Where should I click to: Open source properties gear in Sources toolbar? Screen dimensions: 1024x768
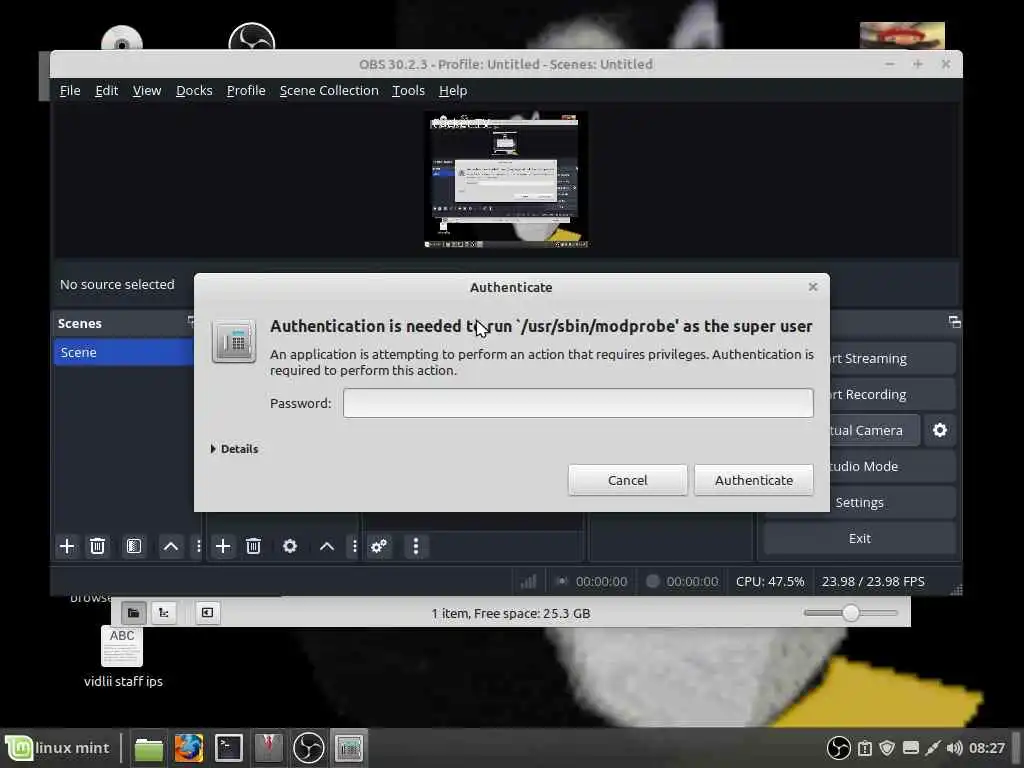pos(290,546)
